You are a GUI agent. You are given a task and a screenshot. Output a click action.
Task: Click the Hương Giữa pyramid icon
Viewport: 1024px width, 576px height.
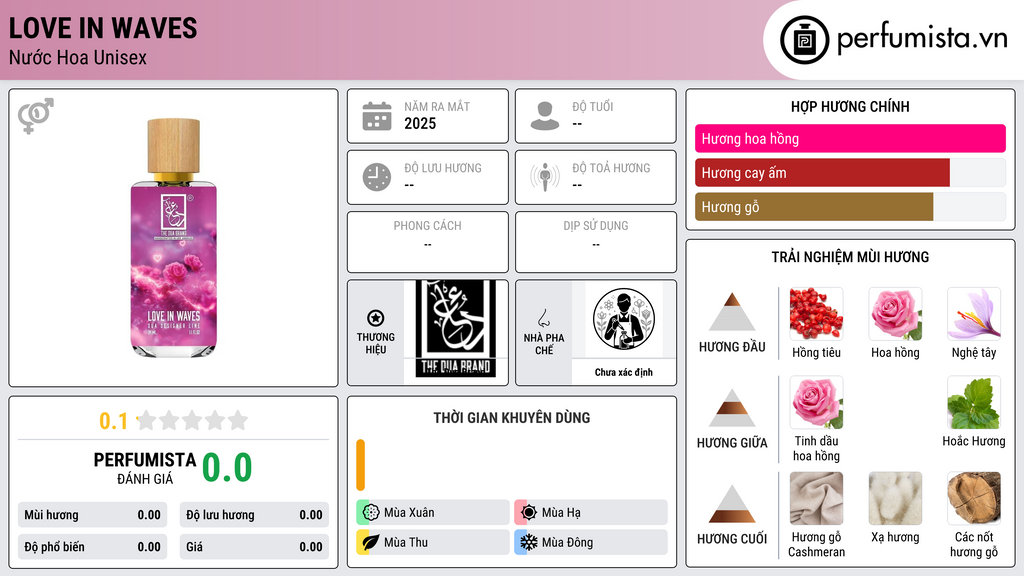[x=732, y=408]
